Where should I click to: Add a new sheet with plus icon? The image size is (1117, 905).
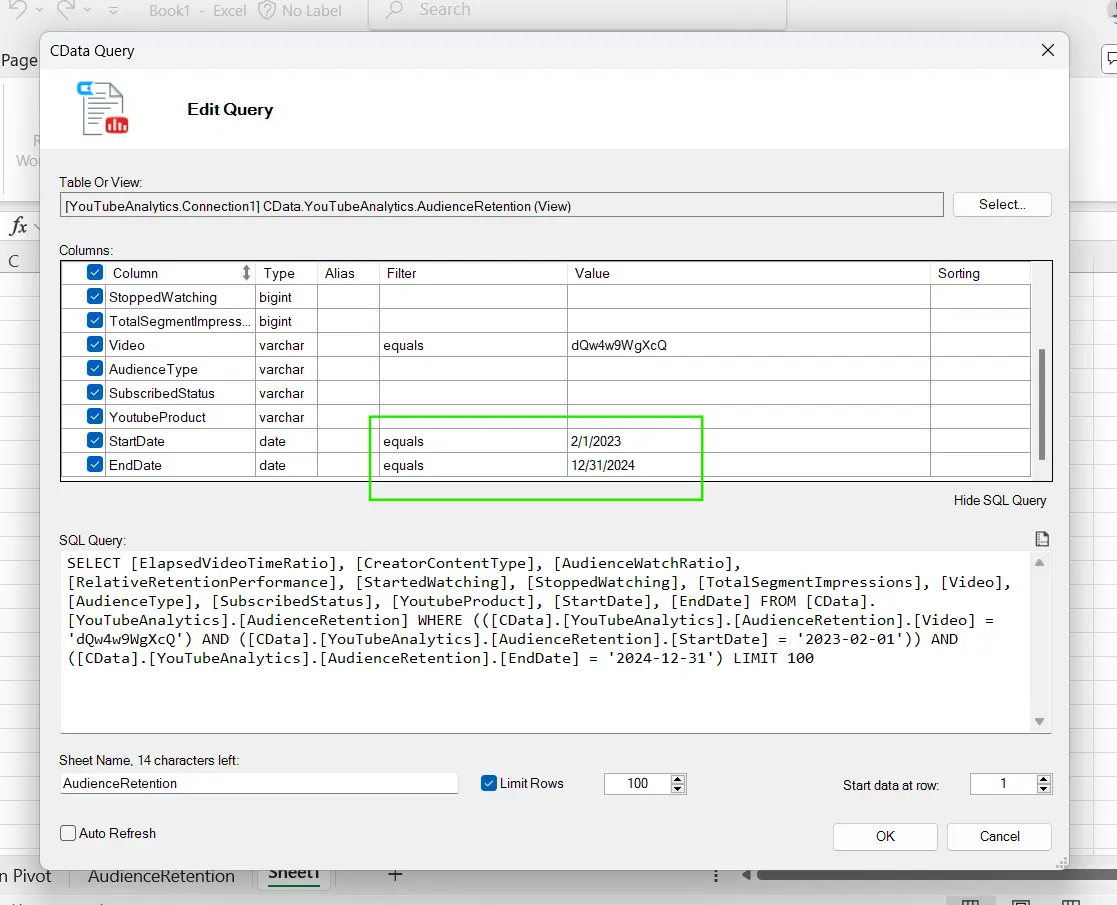pos(395,875)
